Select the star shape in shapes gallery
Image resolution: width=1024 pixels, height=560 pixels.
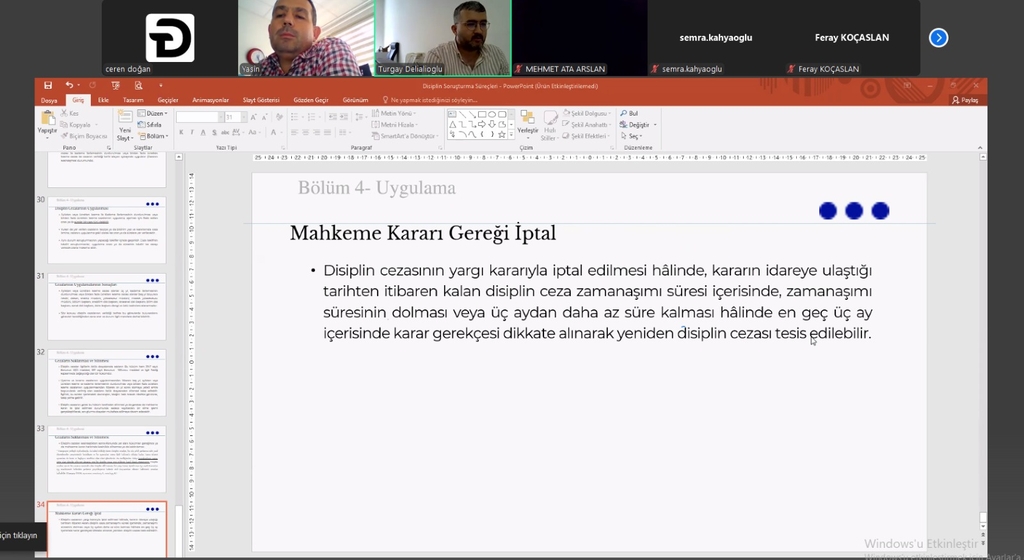pyautogui.click(x=502, y=134)
